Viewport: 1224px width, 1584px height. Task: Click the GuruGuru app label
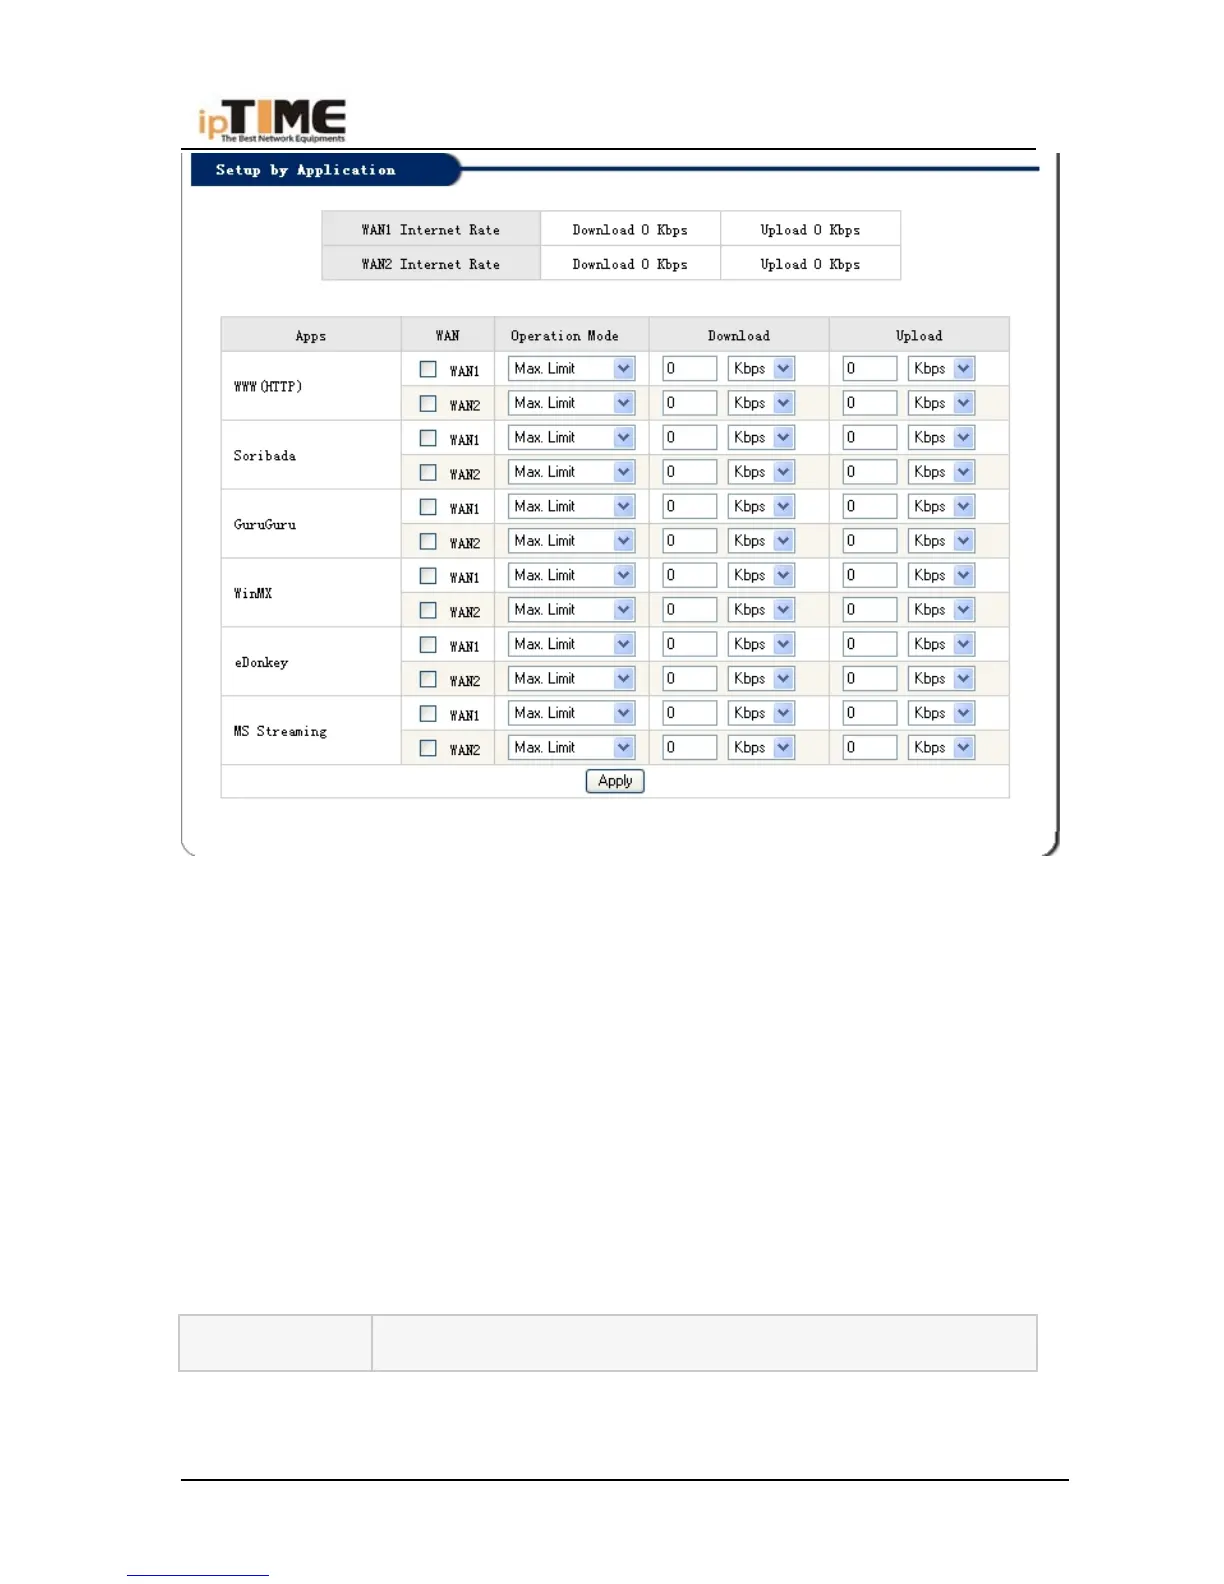coord(264,525)
